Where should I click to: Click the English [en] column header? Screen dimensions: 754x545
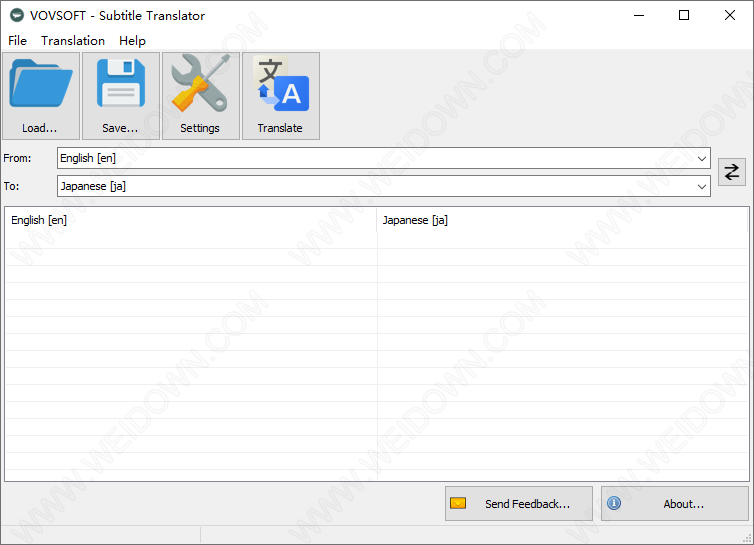(191, 220)
